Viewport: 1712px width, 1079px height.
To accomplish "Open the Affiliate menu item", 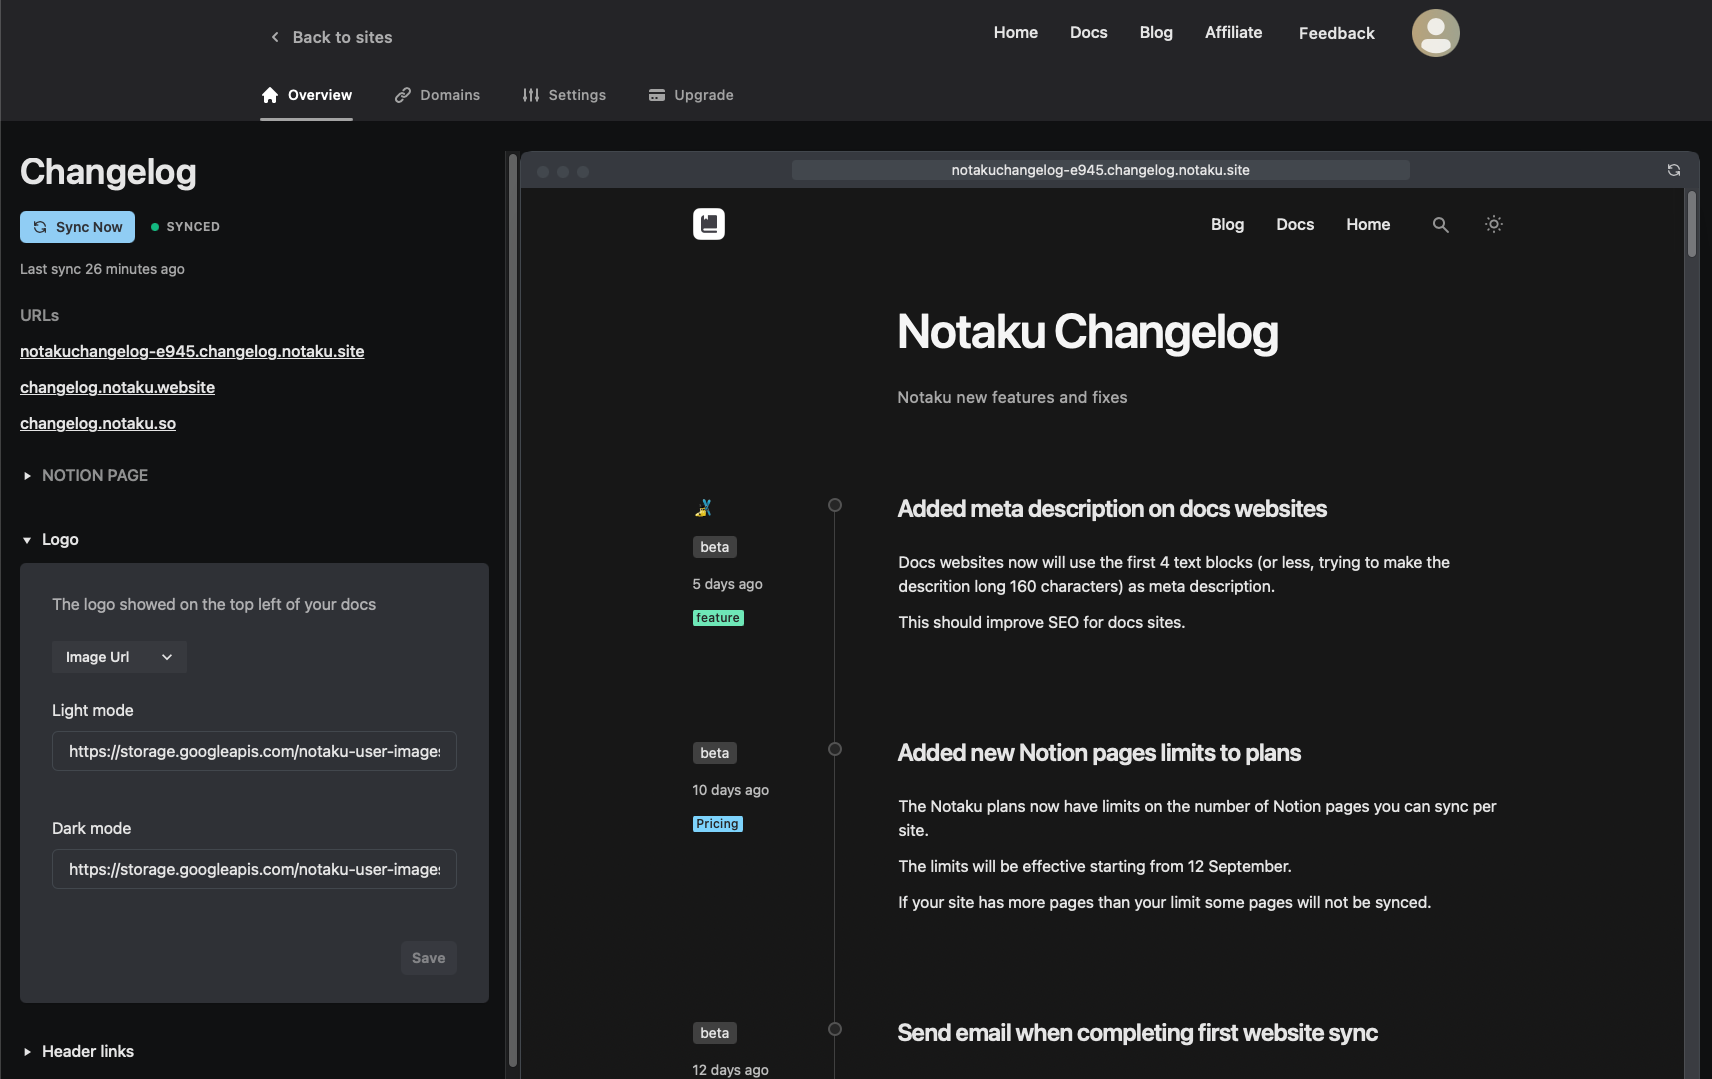I will [1233, 32].
